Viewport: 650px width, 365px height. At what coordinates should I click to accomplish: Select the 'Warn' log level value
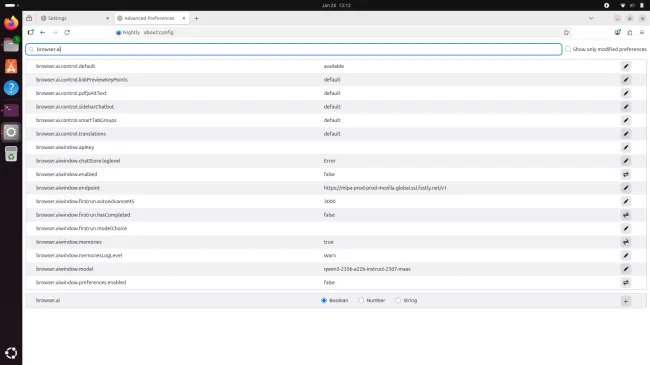click(330, 256)
